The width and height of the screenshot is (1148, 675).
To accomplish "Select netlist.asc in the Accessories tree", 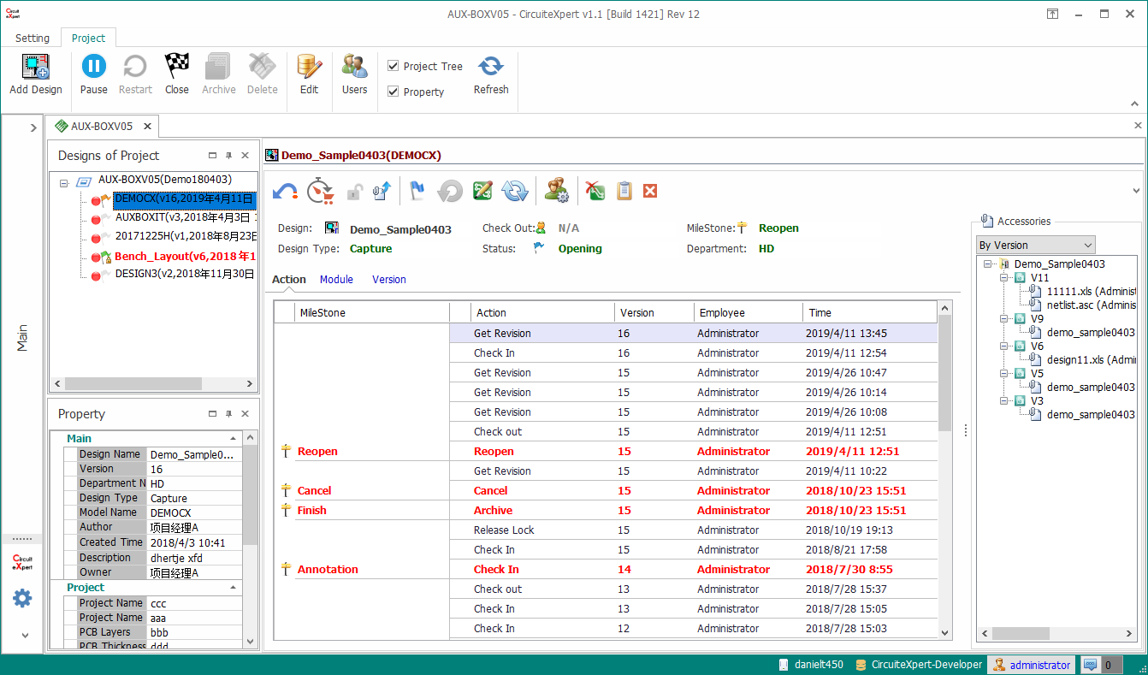I will [x=1091, y=305].
